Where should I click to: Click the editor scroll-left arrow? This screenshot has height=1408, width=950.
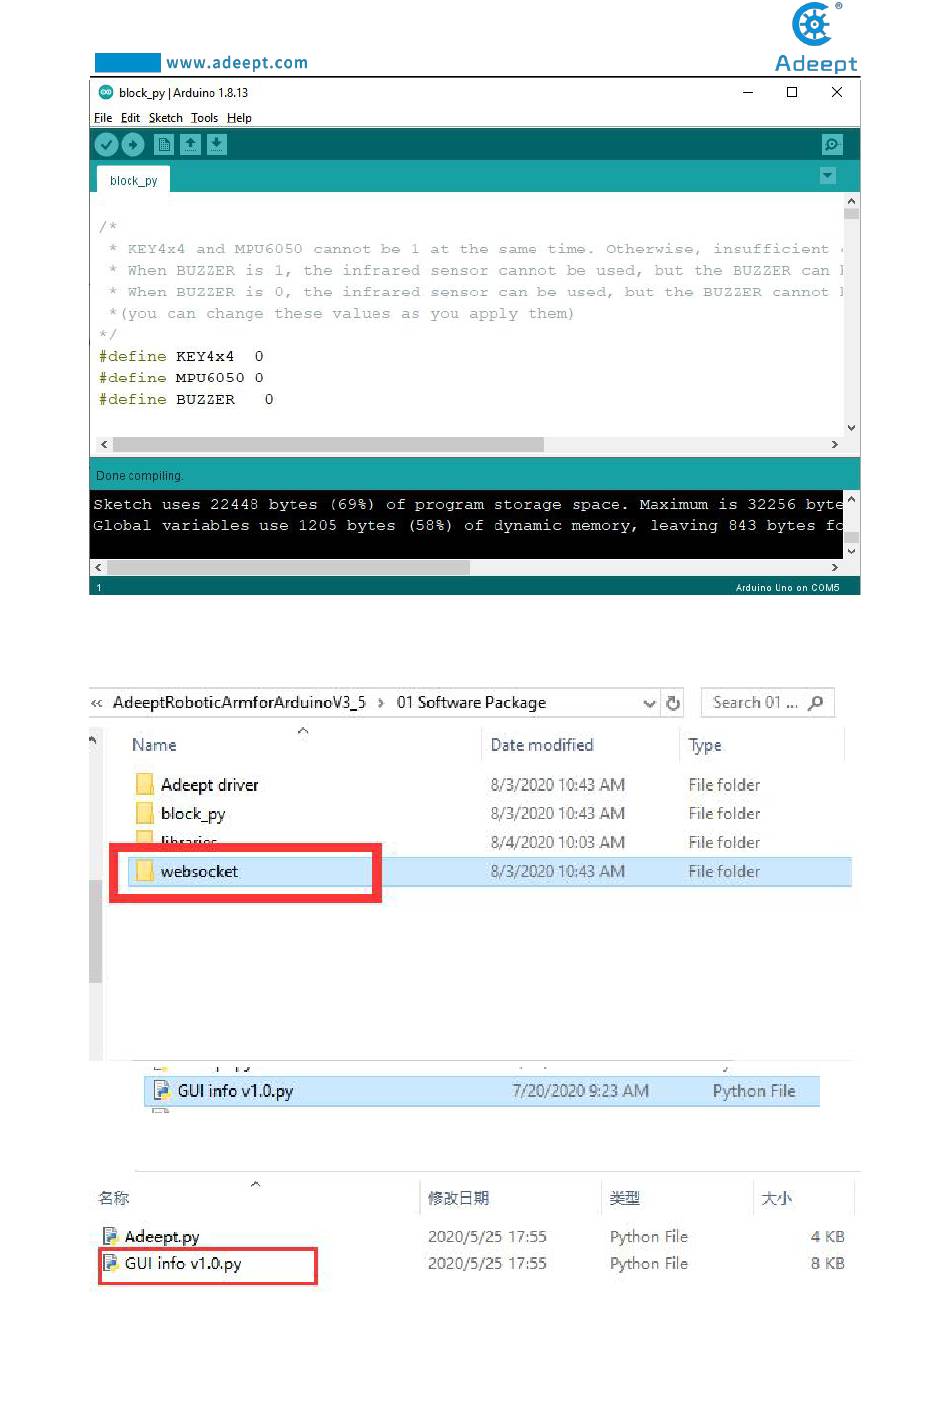(103, 444)
